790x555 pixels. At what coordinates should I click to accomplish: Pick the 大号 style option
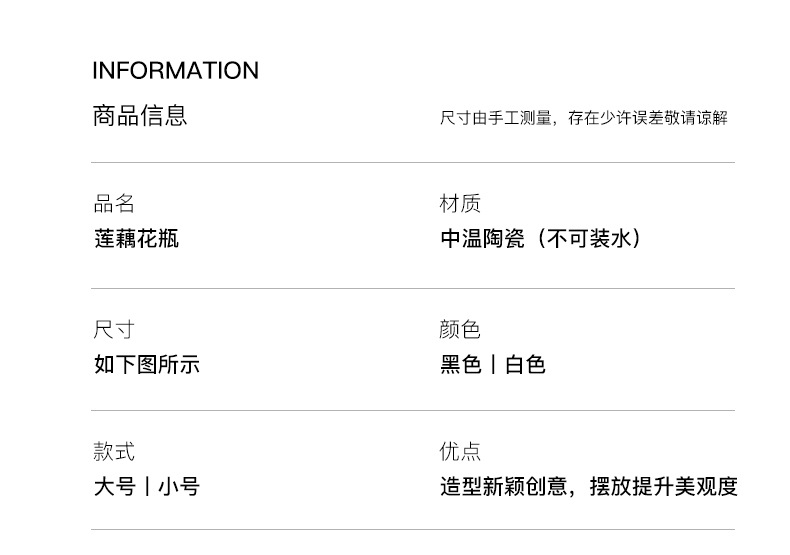115,487
